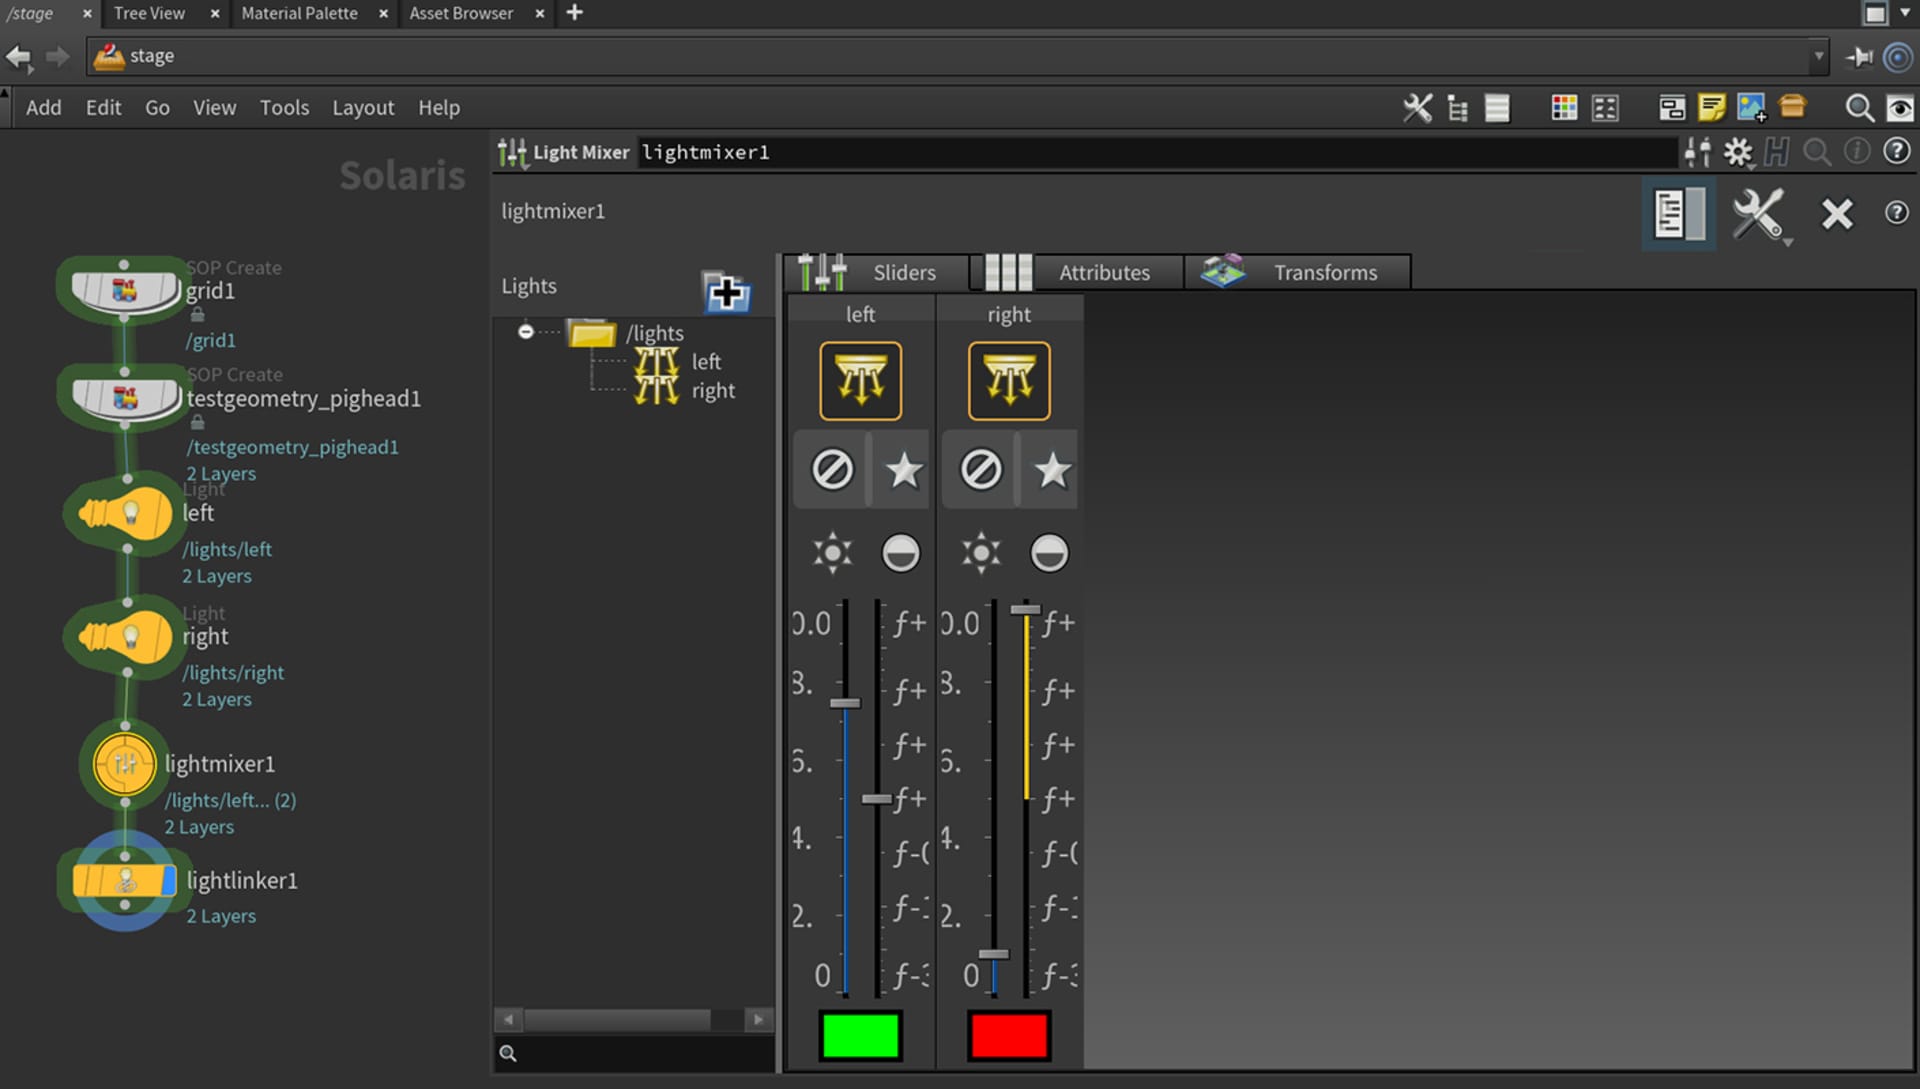Open the sticky note tool in toolbar
The width and height of the screenshot is (1920, 1089).
pos(1712,107)
